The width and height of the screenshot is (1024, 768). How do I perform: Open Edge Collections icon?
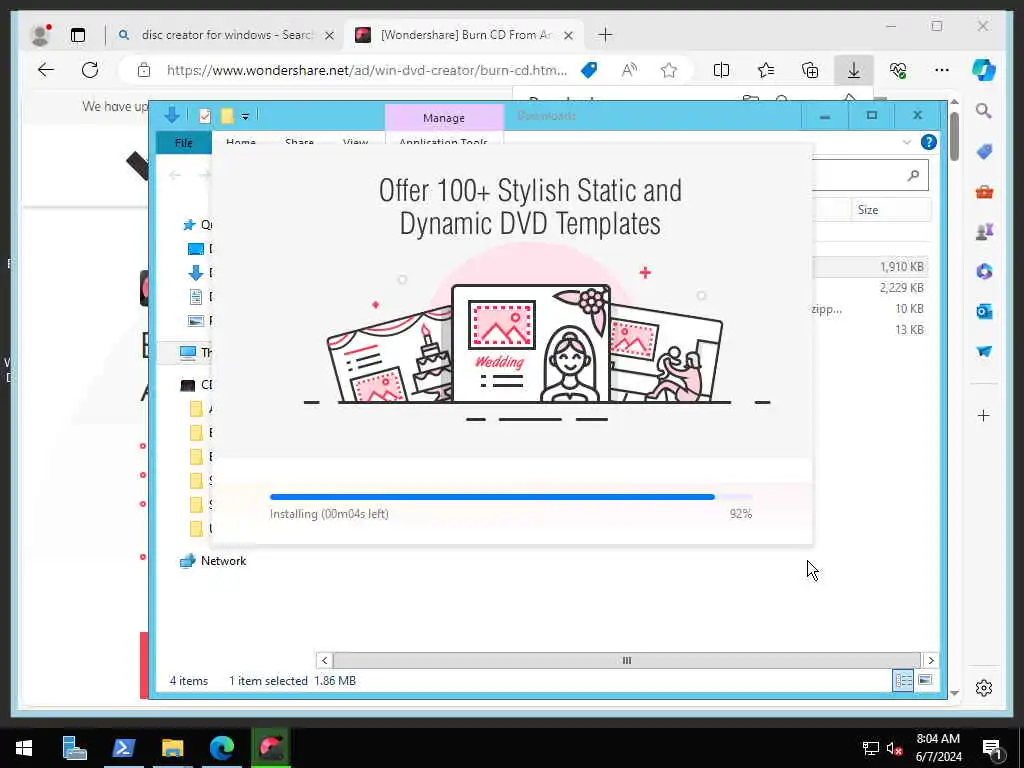point(810,70)
